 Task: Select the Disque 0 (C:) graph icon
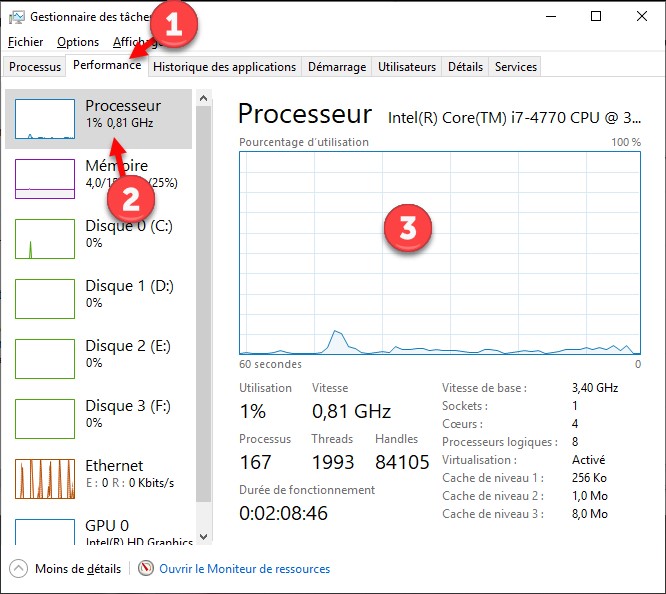(x=45, y=239)
